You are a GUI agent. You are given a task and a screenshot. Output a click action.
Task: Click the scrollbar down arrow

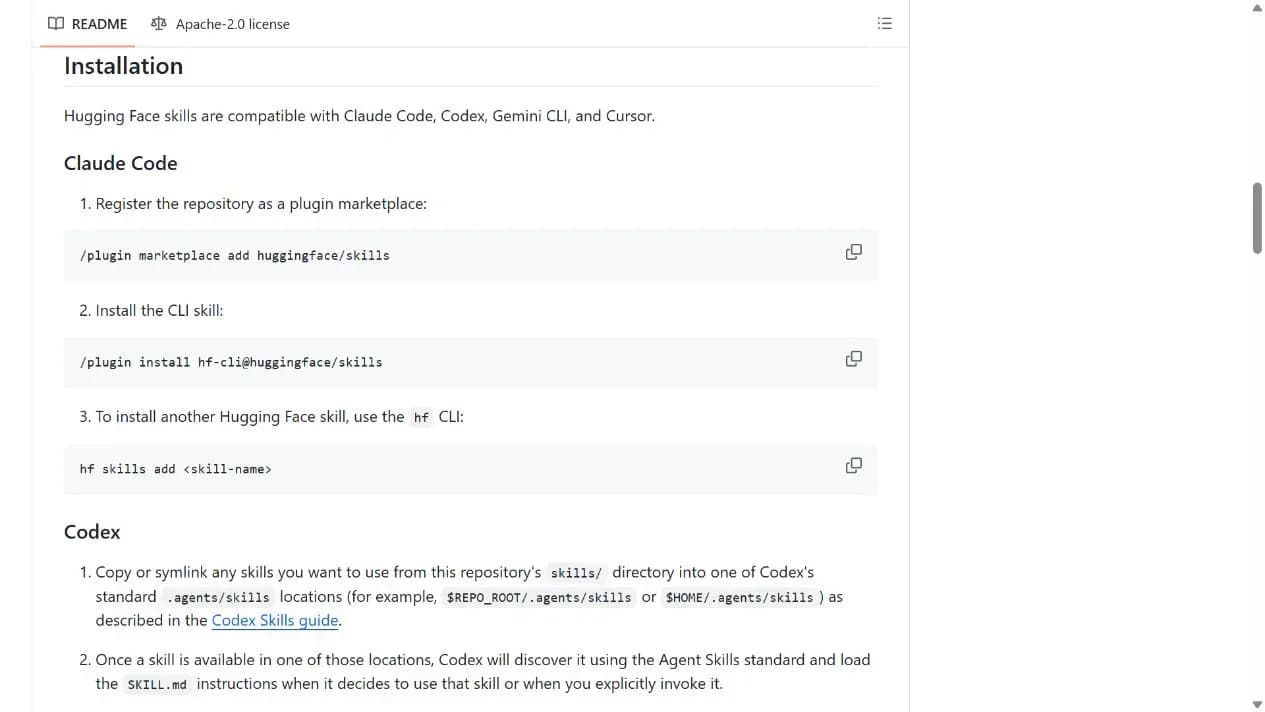tap(1257, 704)
